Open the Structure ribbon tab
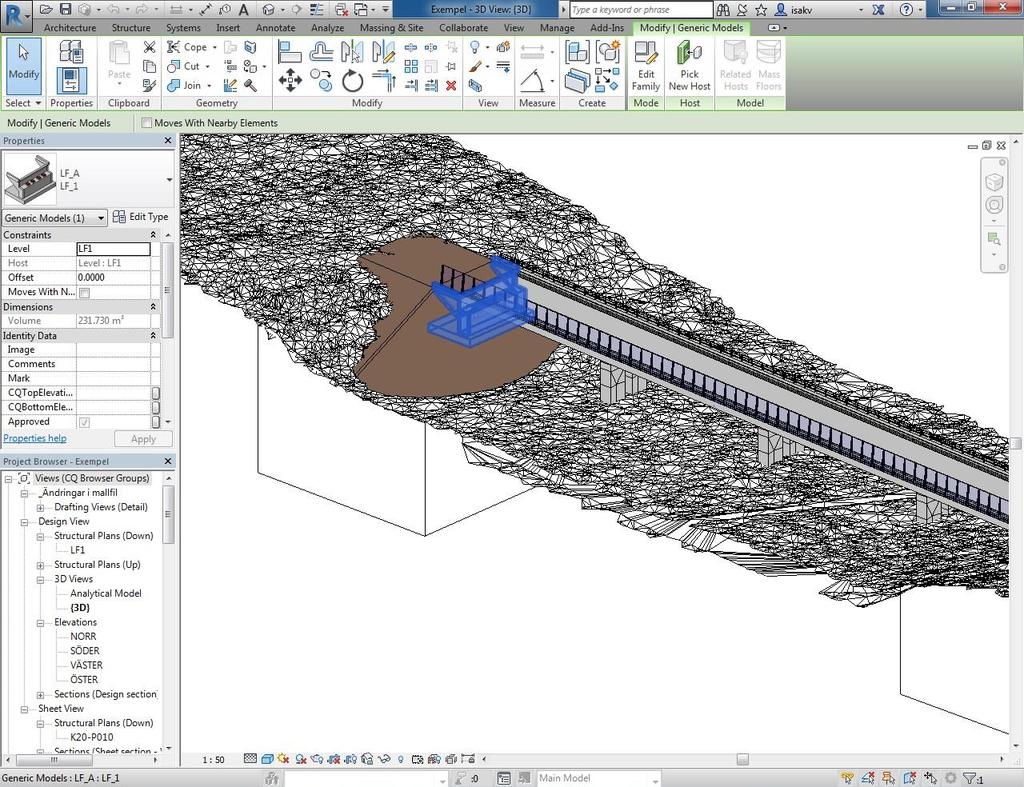The width and height of the screenshot is (1024, 787). coord(131,27)
